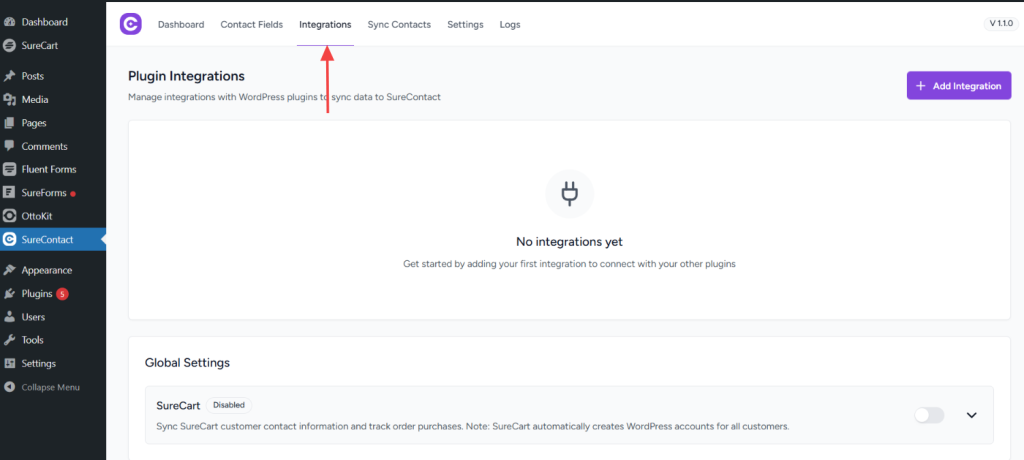Click the Add Integration button
The width and height of the screenshot is (1024, 460).
coord(958,86)
